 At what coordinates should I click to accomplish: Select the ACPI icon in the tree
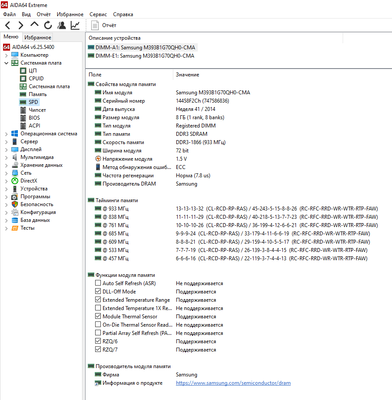(23, 126)
